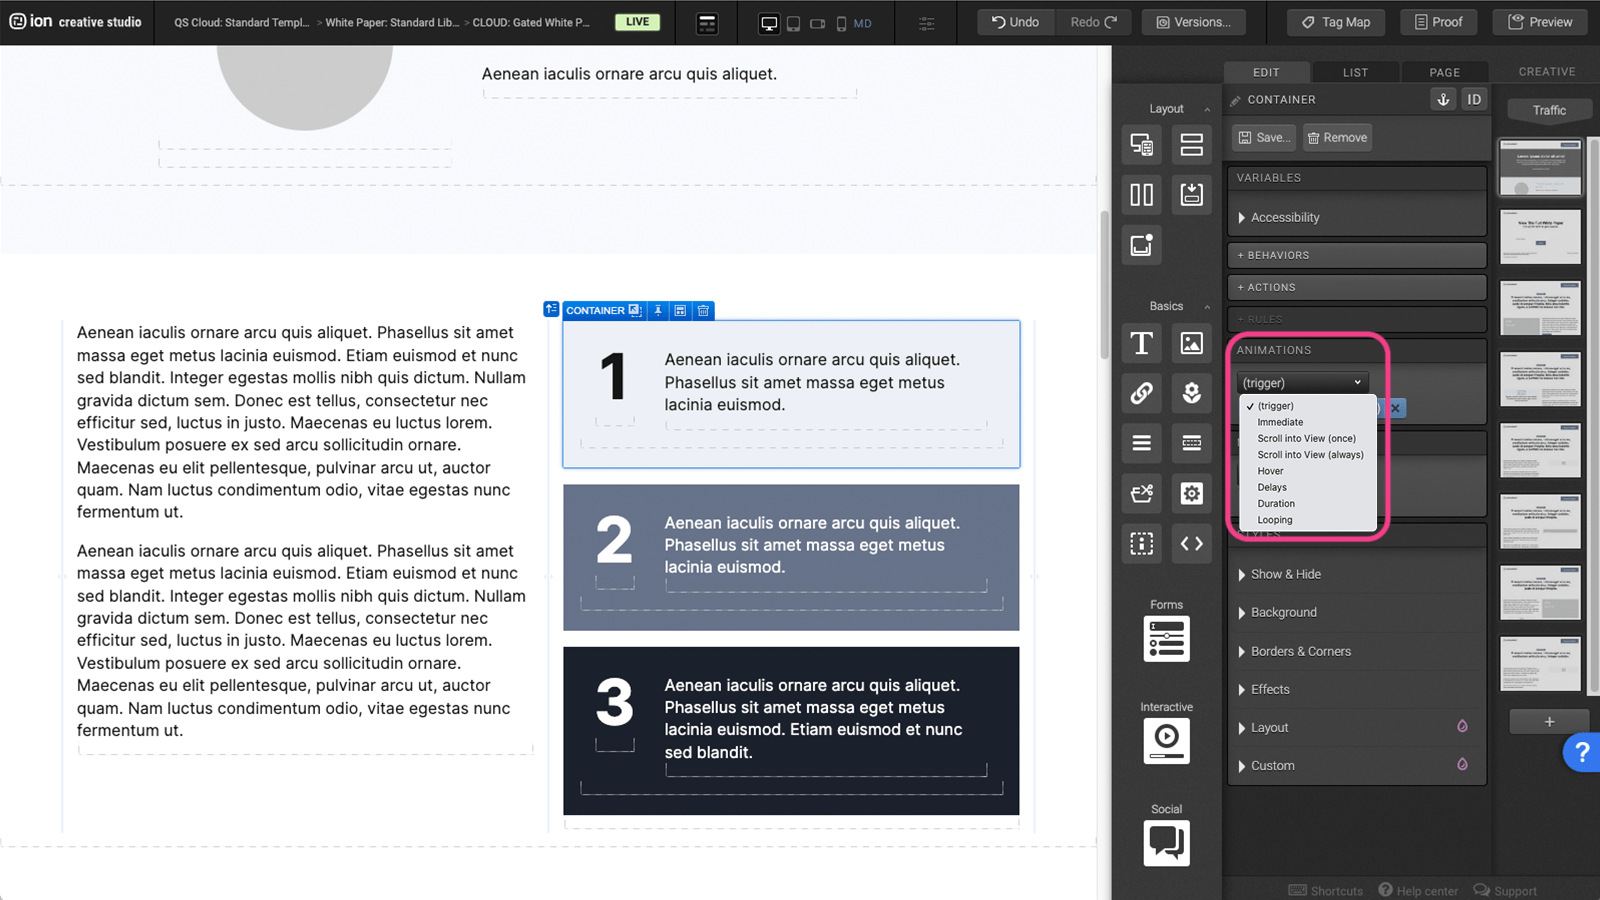Click the LIVE status badge

[x=637, y=22]
